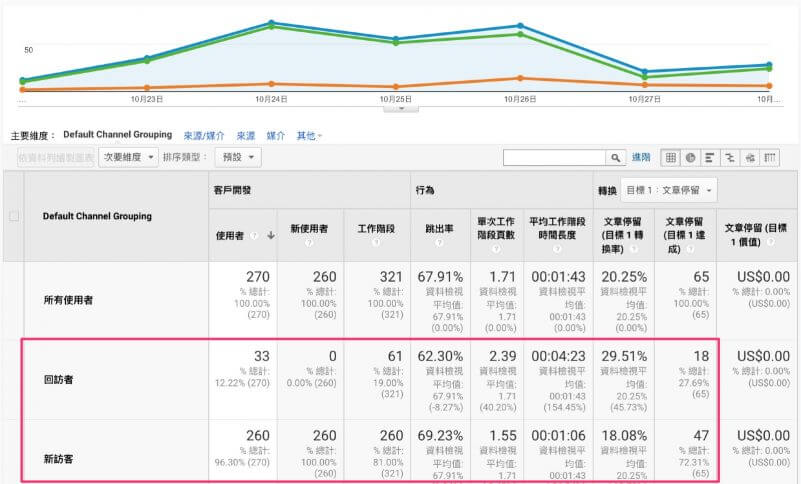Click the 單次工作階段頁數 column header
801x484 pixels.
496,228
